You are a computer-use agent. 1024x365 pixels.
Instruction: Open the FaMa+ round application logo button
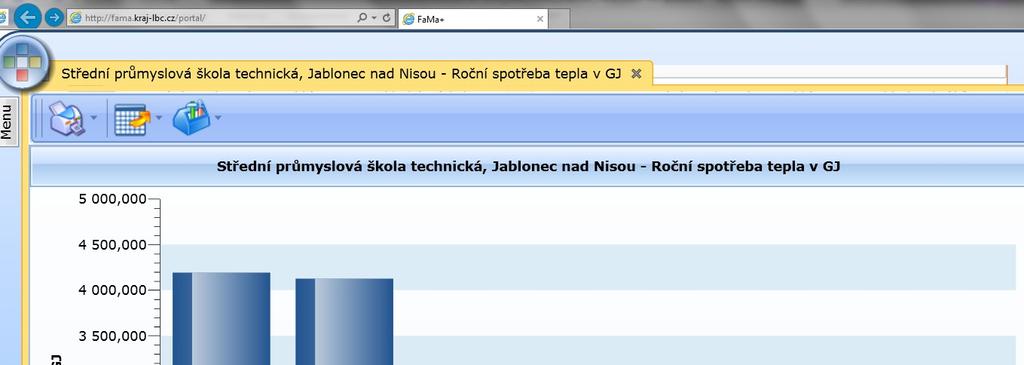[23, 62]
